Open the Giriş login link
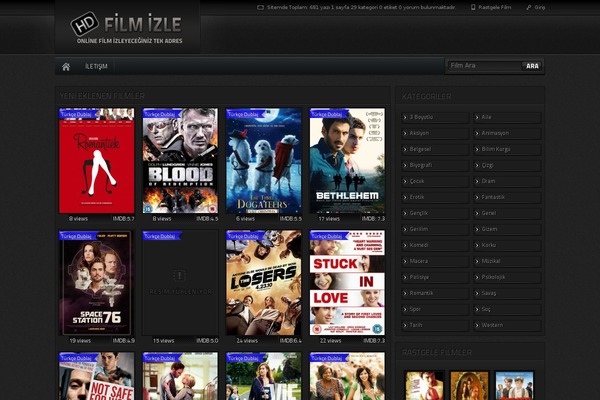The height and width of the screenshot is (400, 600). (540, 7)
